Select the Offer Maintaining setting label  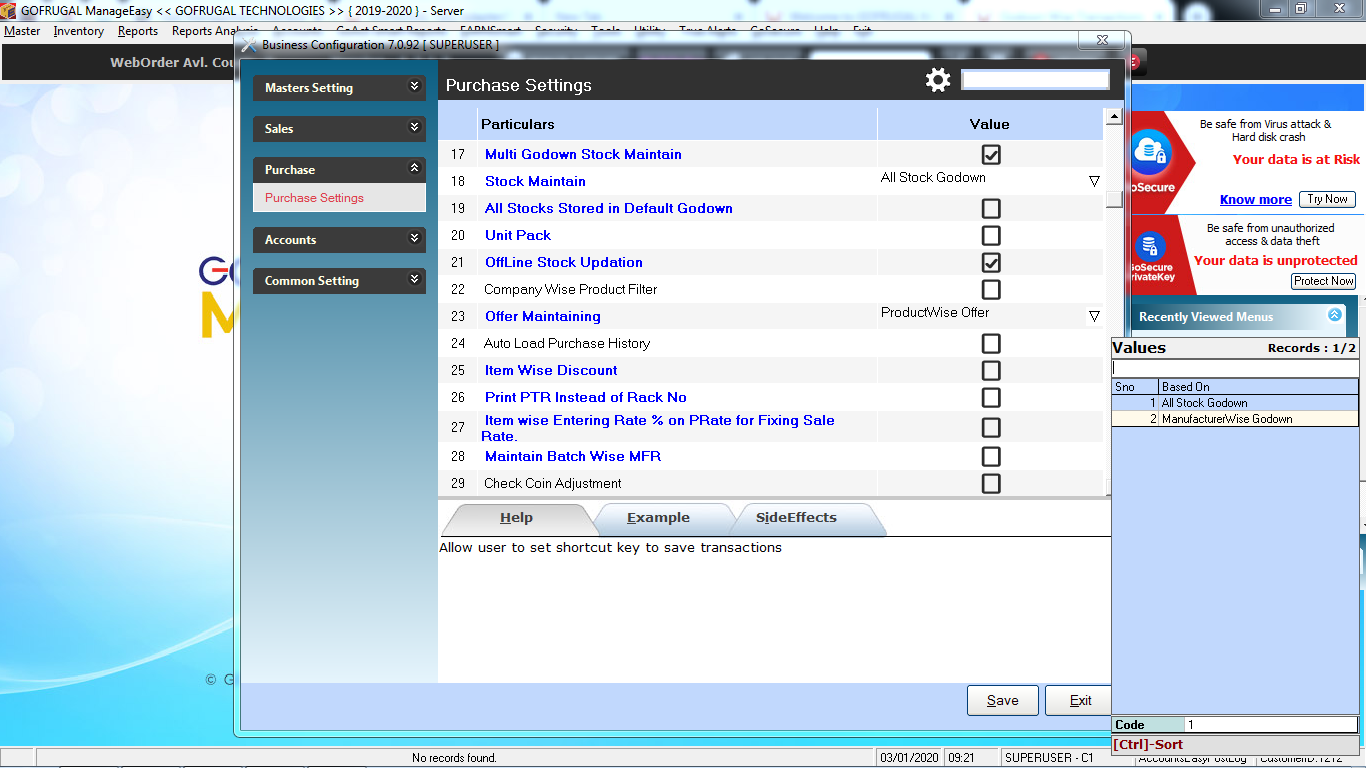[543, 316]
